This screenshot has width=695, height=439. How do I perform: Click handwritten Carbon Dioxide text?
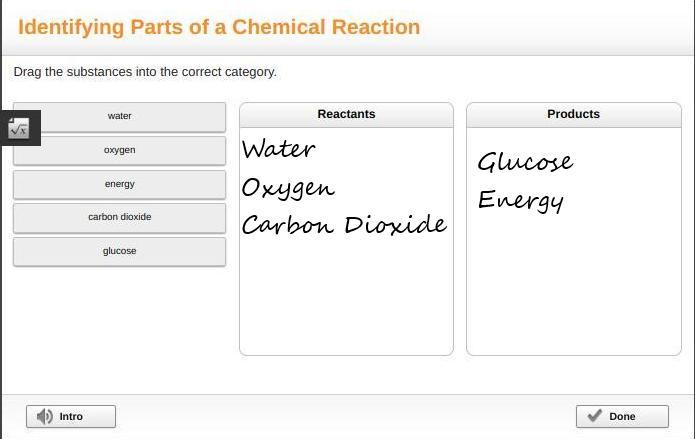click(x=344, y=224)
